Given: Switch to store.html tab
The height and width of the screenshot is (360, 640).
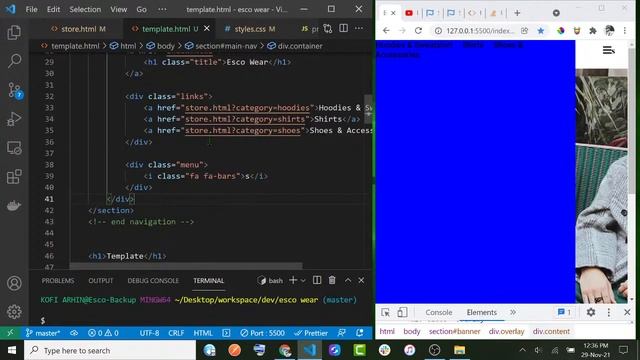Looking at the screenshot, I should click(78, 29).
